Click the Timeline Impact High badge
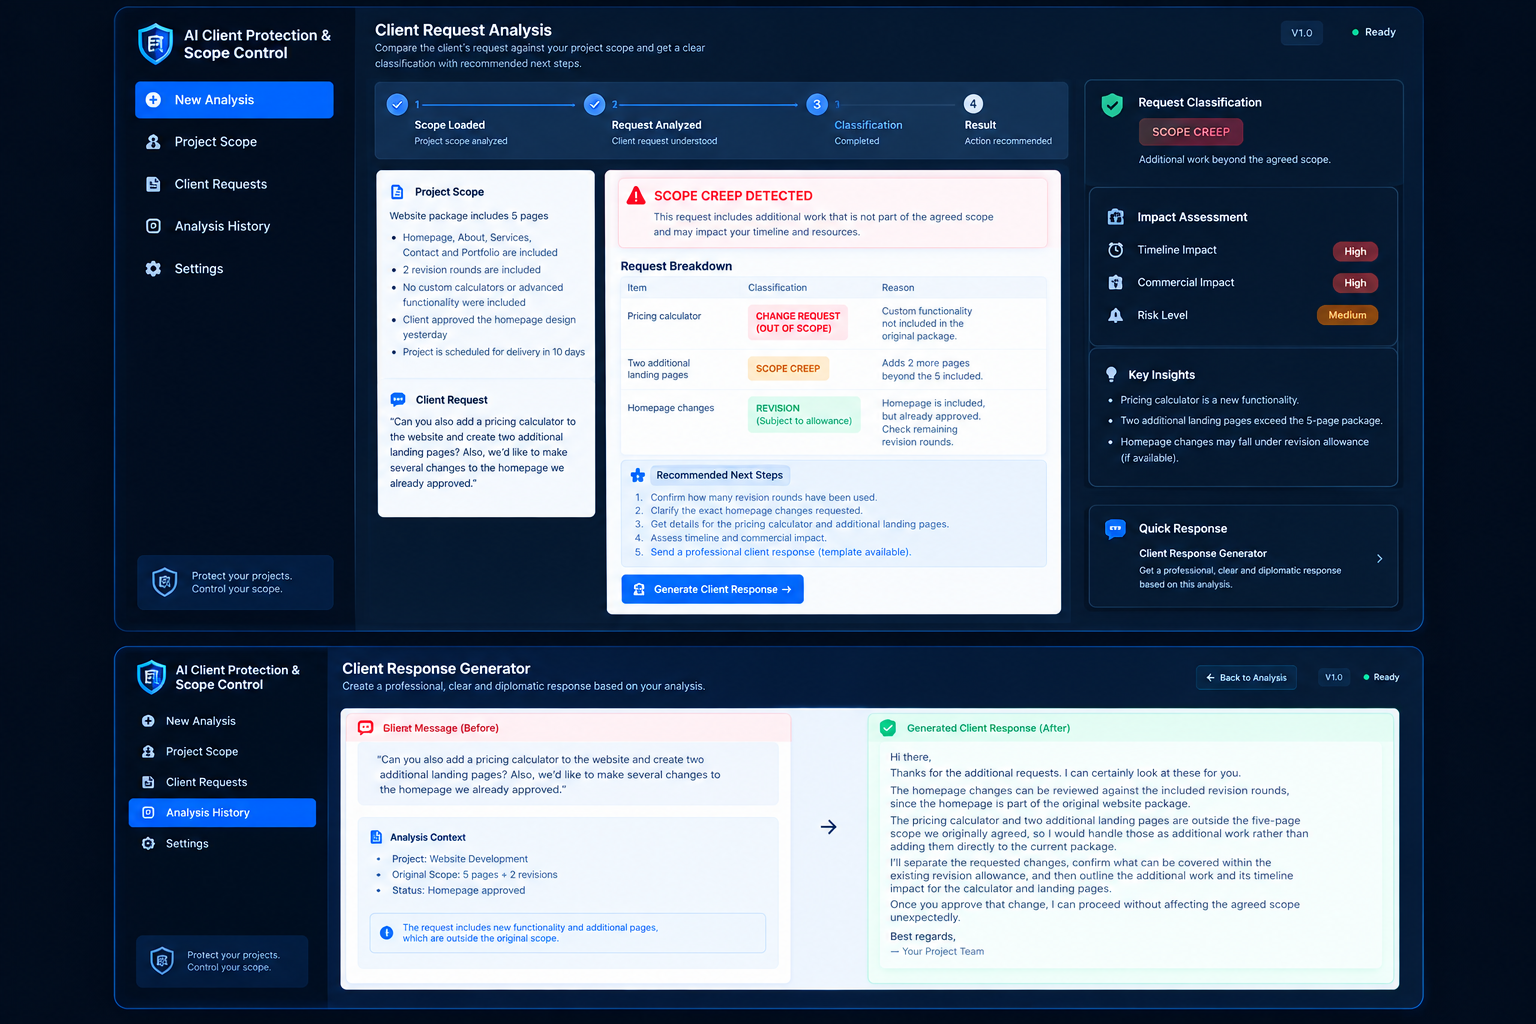 tap(1355, 251)
